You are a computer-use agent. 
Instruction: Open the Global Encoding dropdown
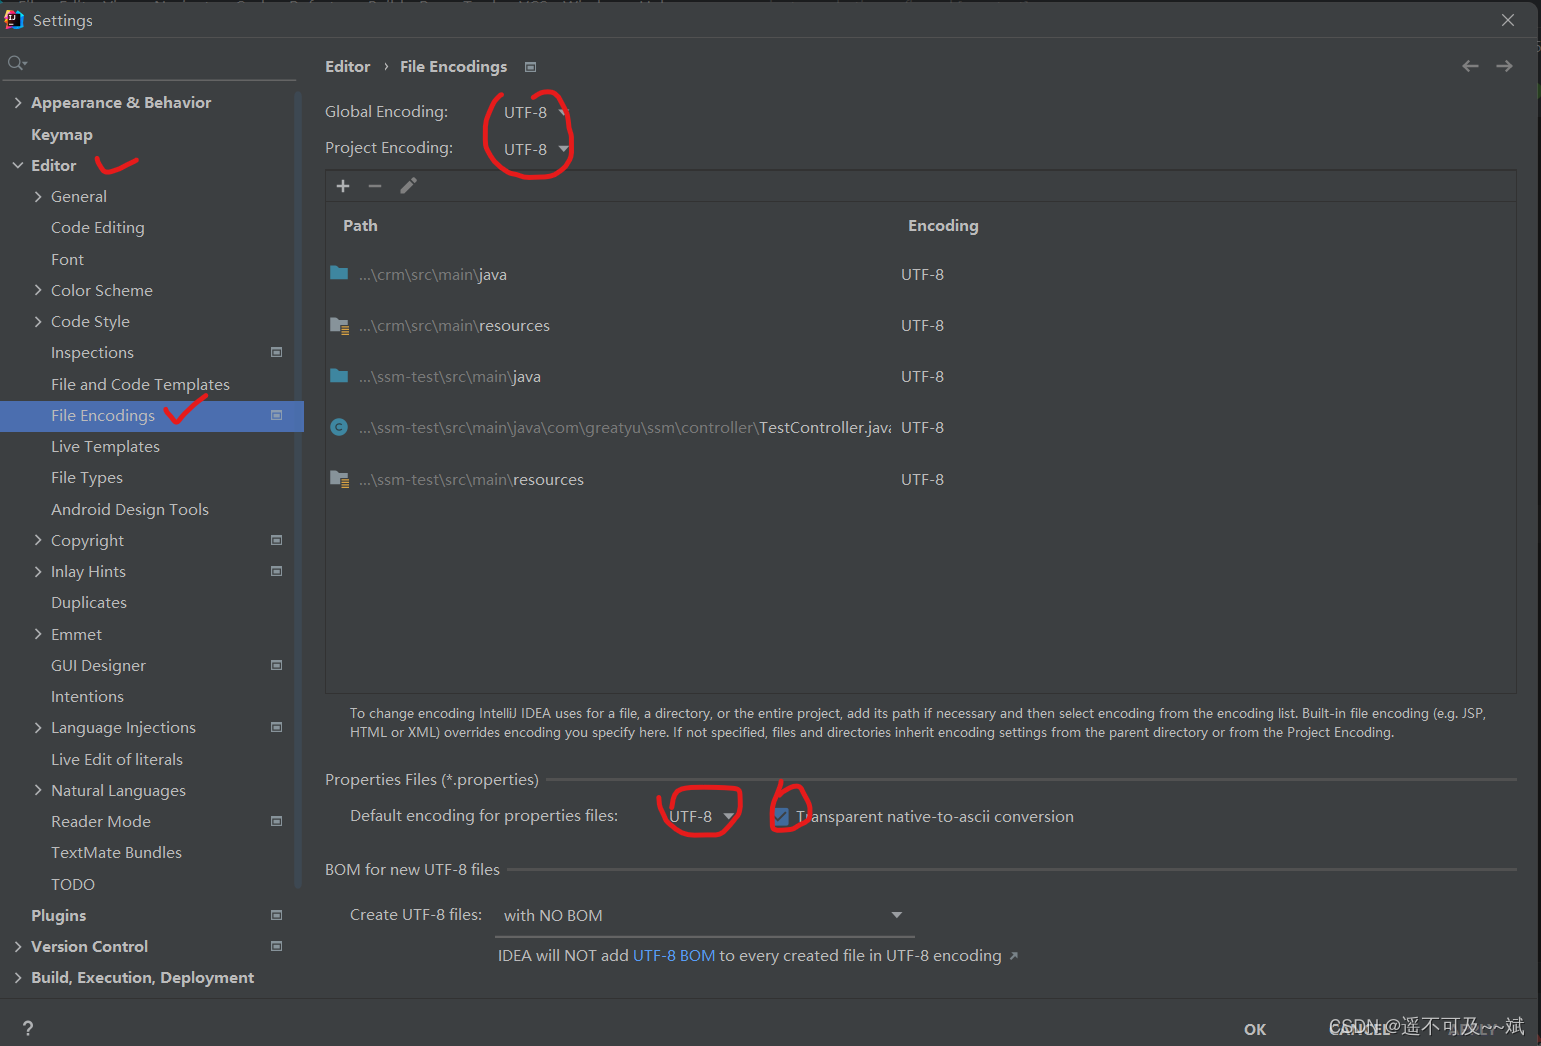[536, 112]
